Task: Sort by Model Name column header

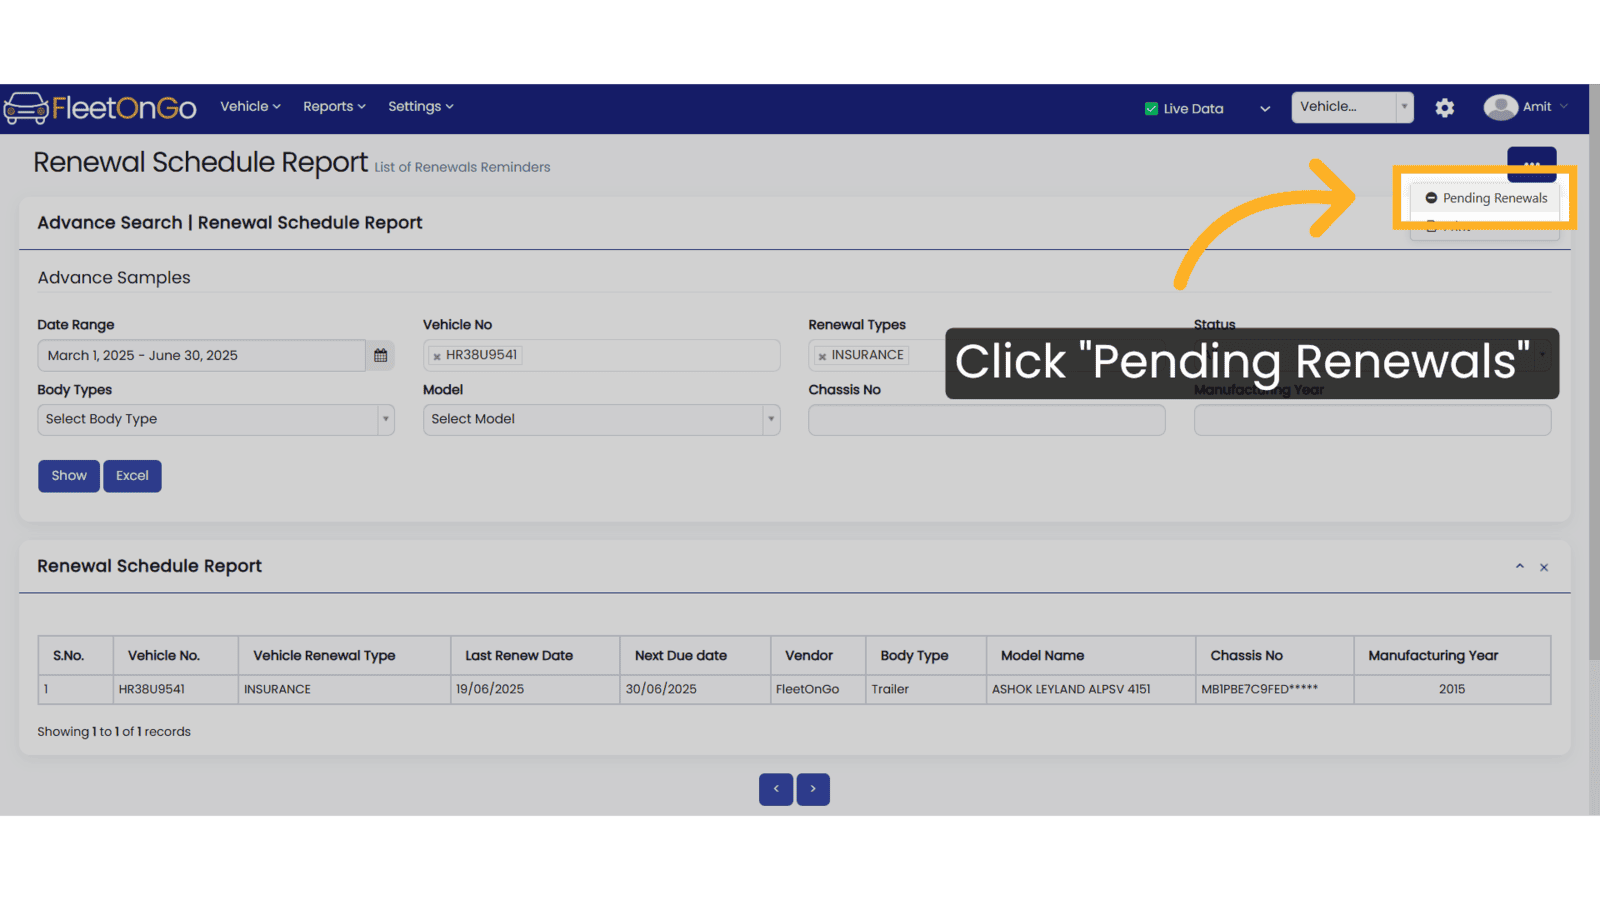Action: [1091, 655]
